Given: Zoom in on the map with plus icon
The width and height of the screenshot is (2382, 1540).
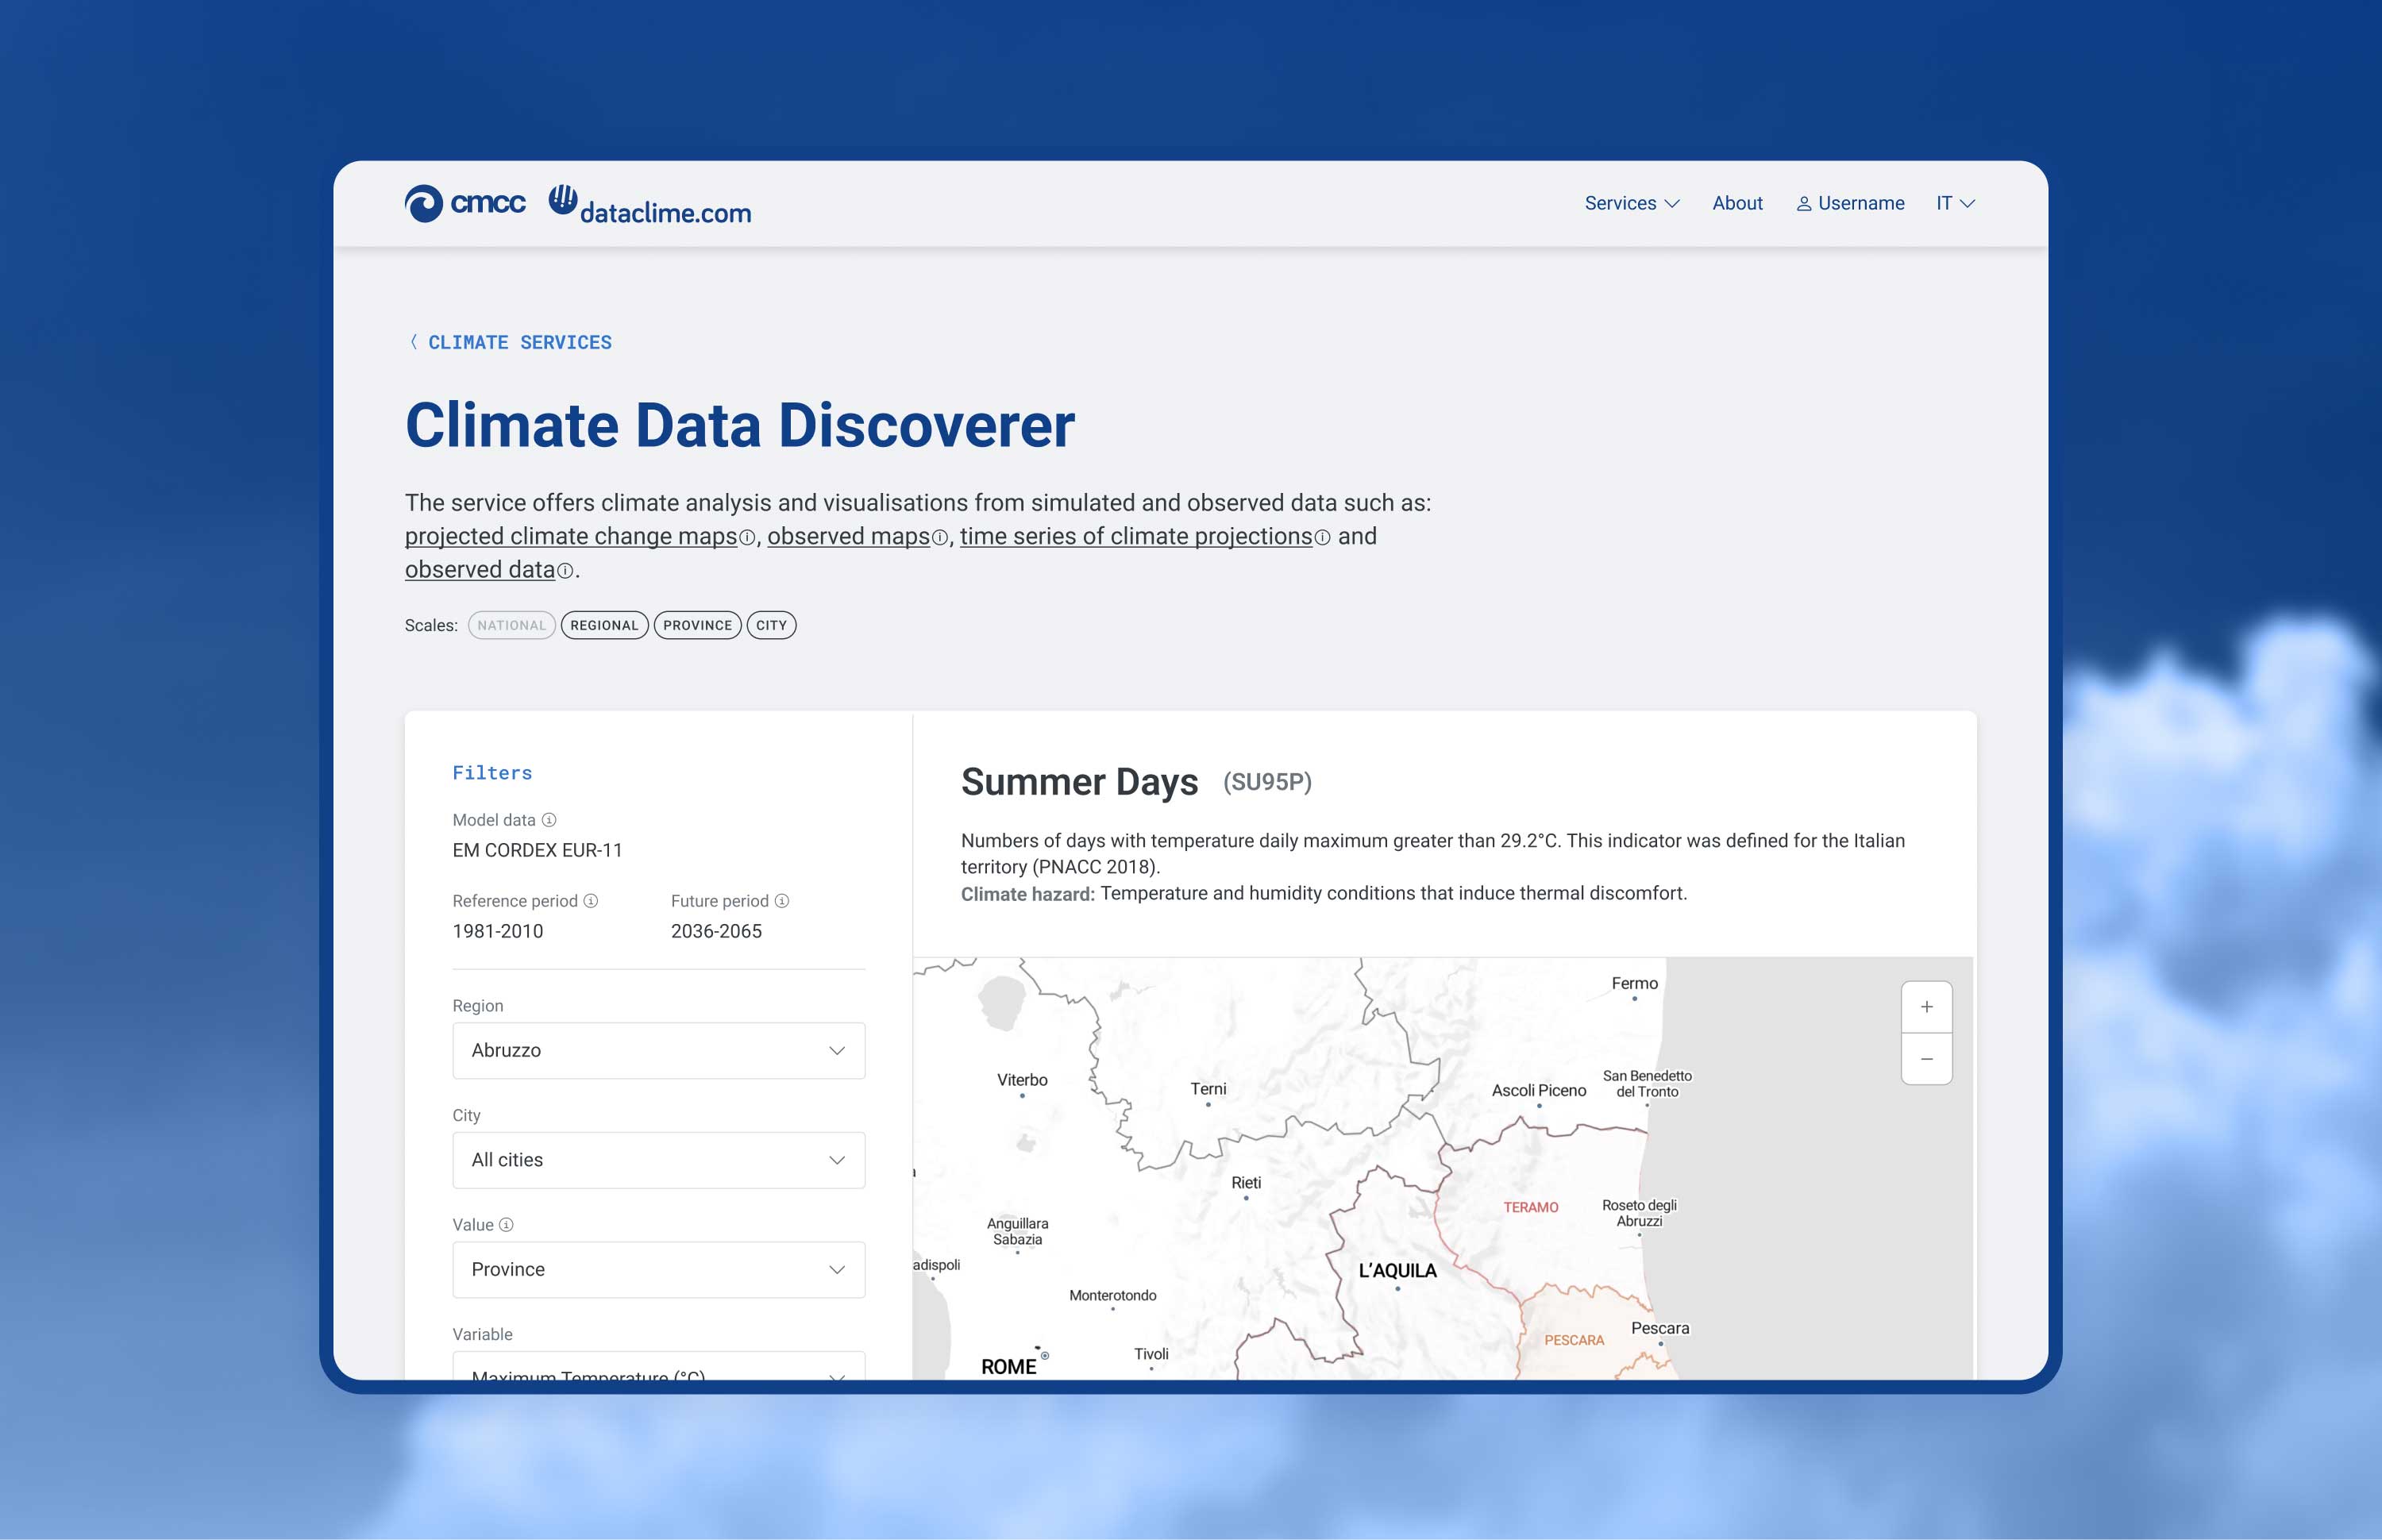Looking at the screenshot, I should pyautogui.click(x=1927, y=1007).
